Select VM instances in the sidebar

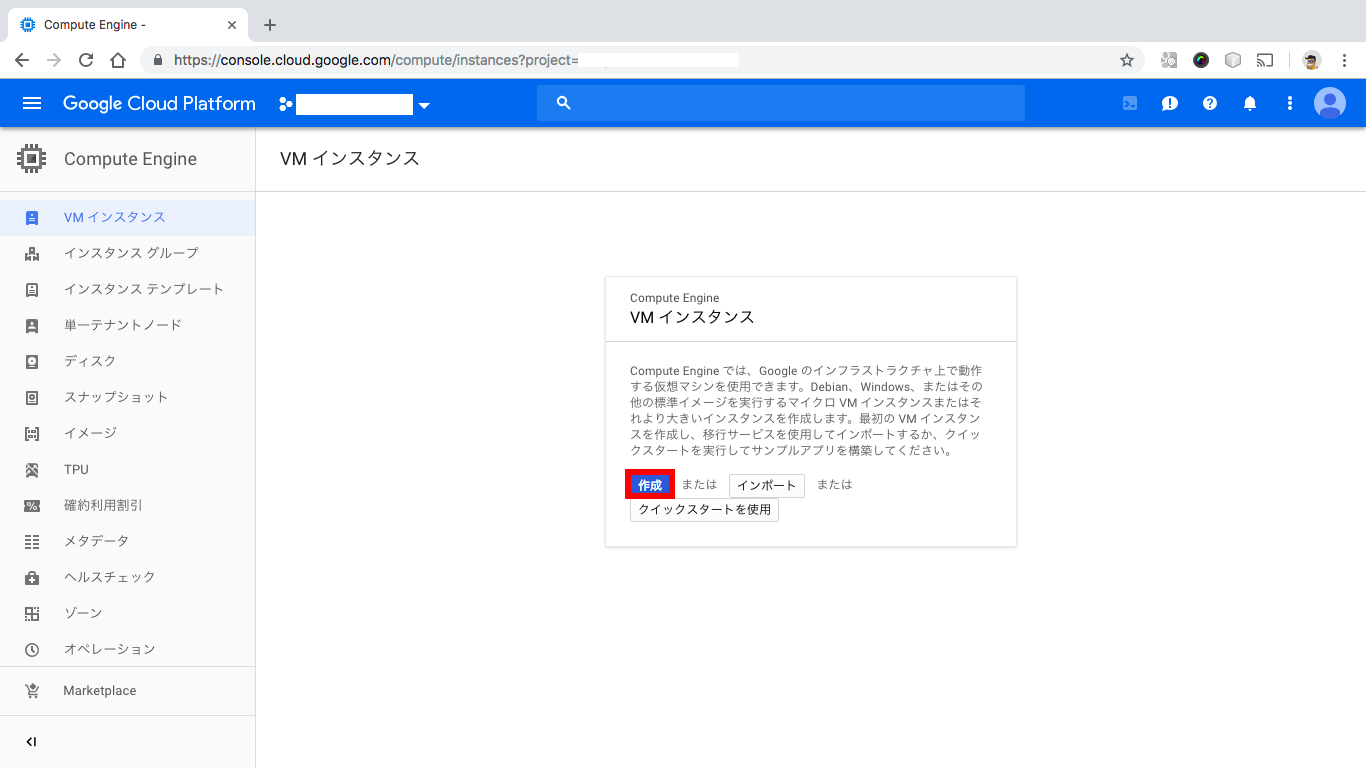click(x=113, y=217)
